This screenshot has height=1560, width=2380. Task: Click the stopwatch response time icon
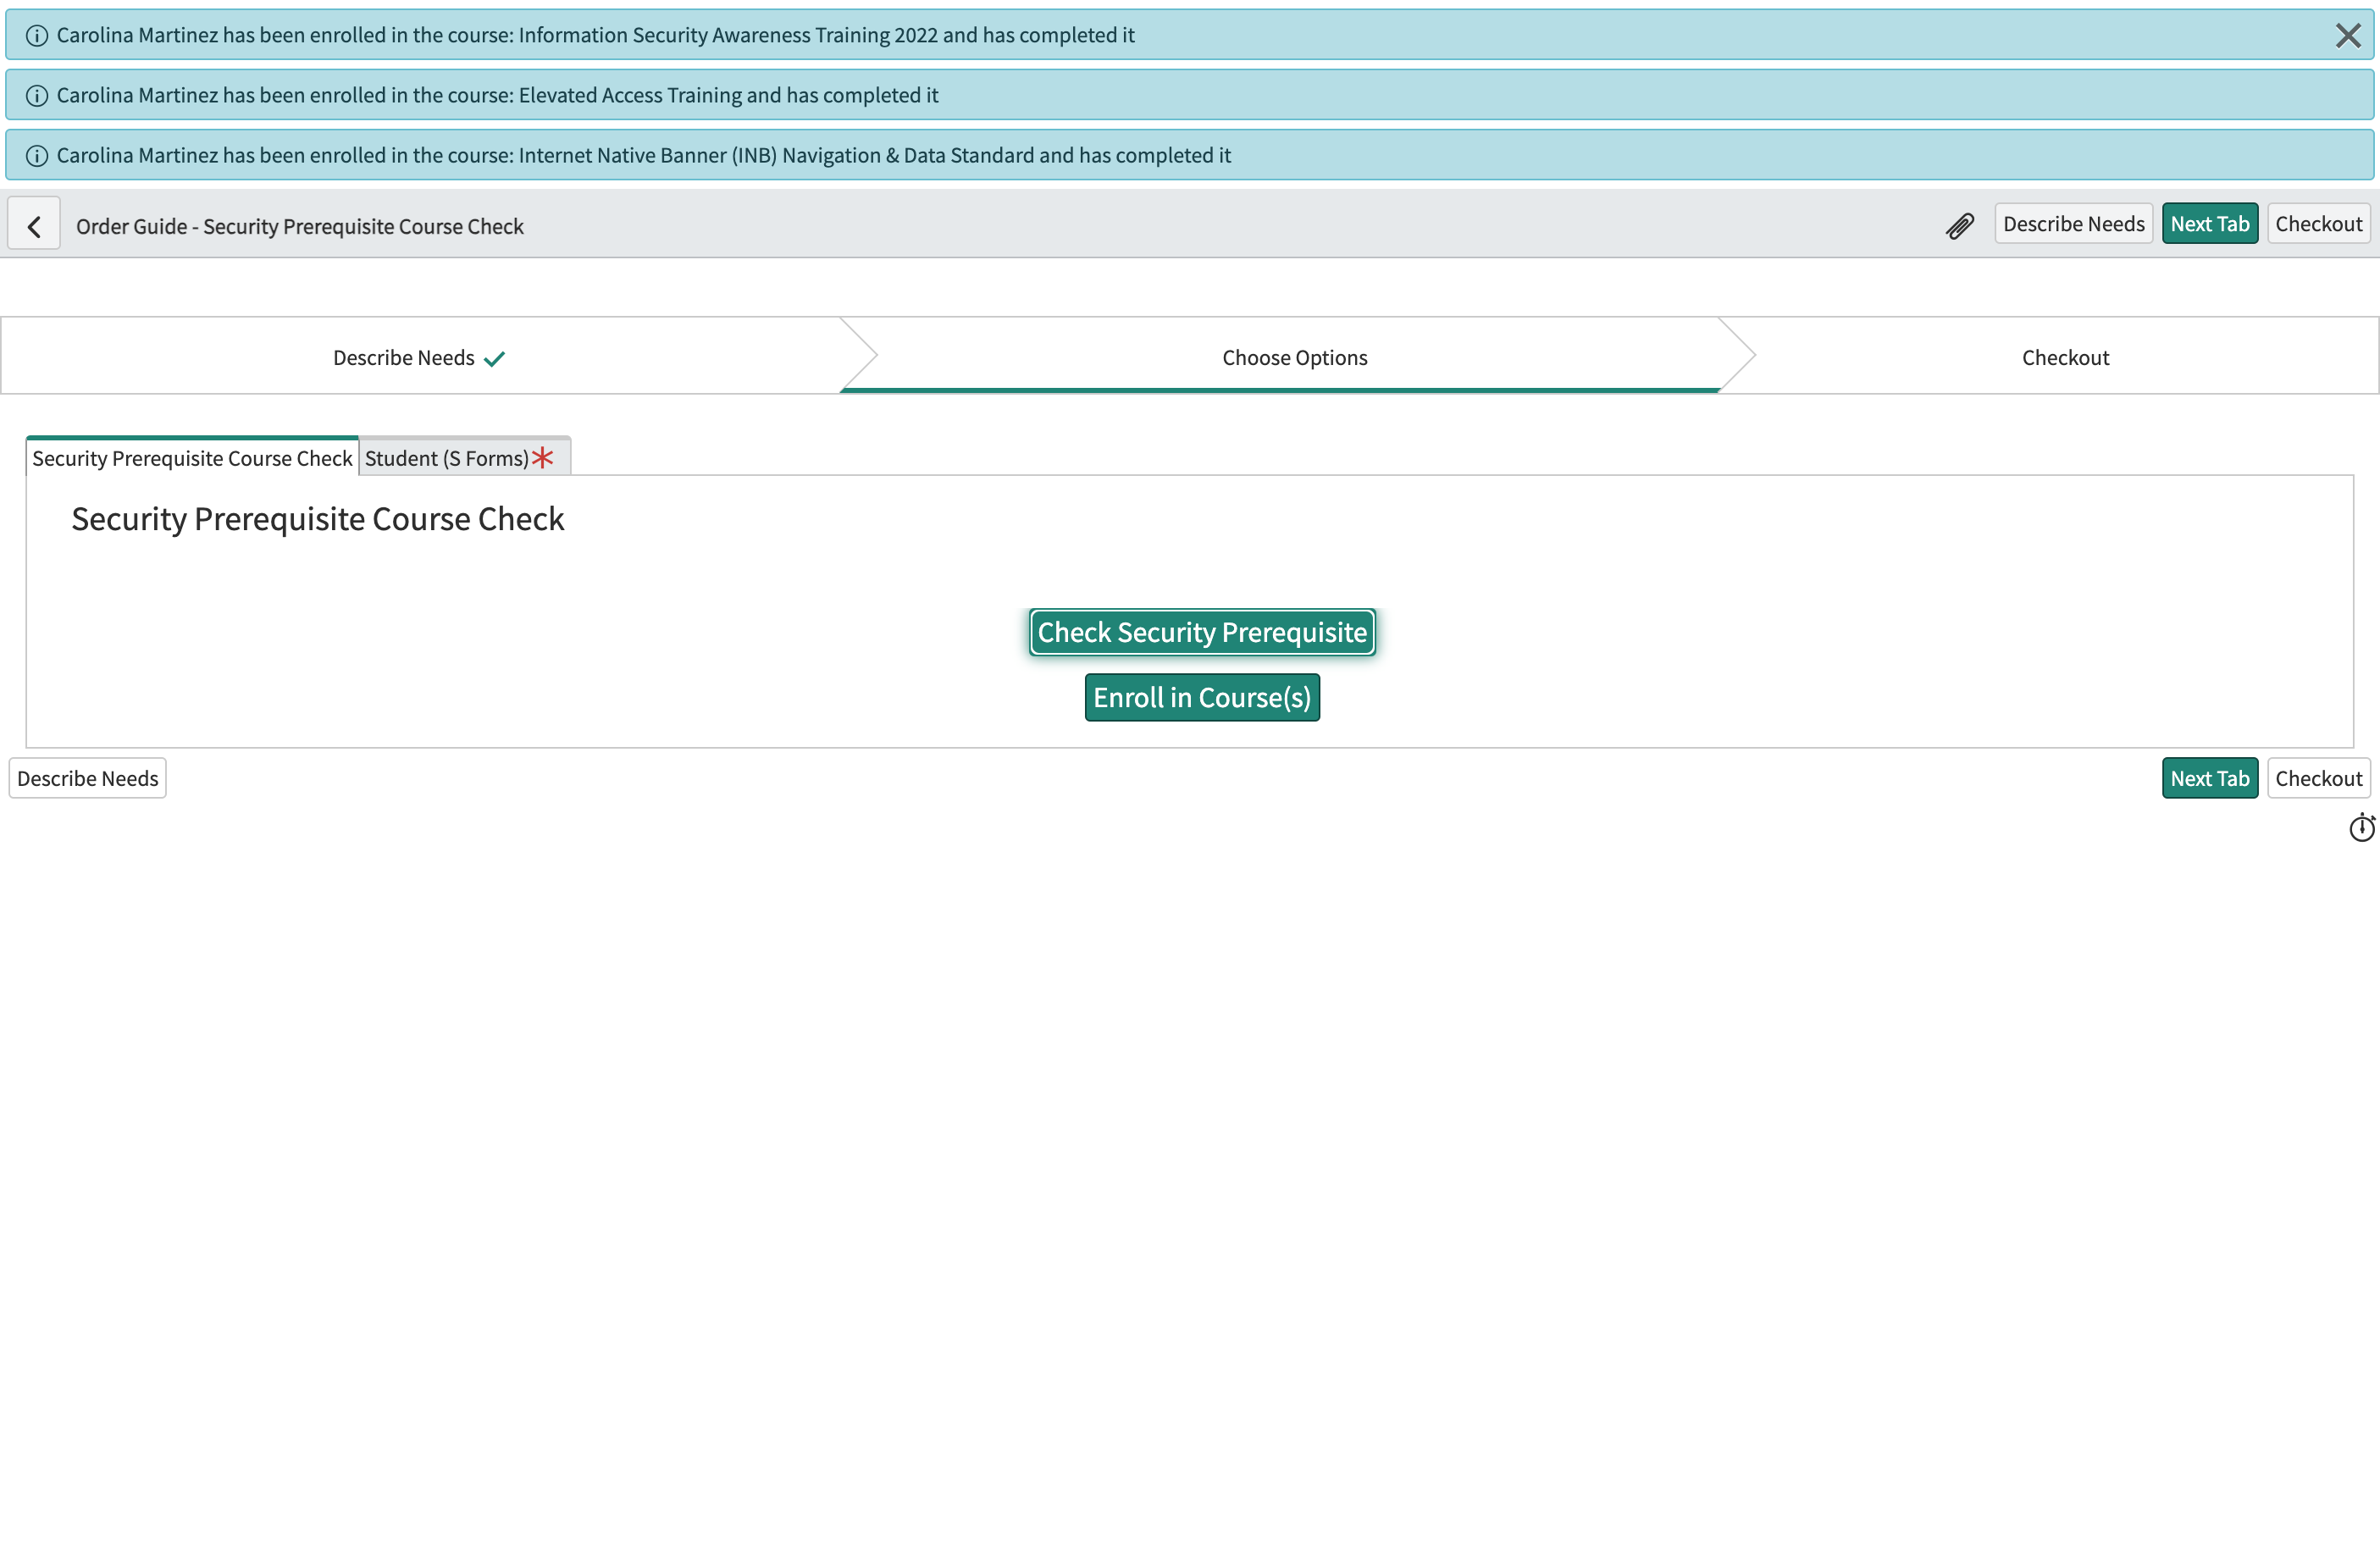click(2361, 828)
